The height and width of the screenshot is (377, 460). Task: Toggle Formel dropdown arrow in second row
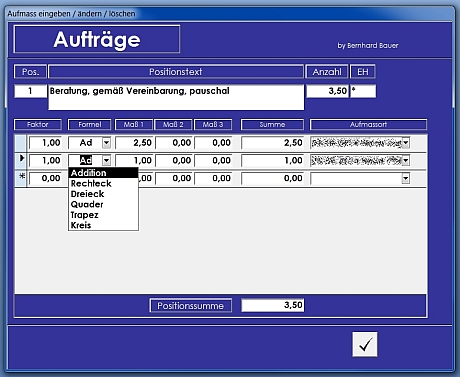106,161
